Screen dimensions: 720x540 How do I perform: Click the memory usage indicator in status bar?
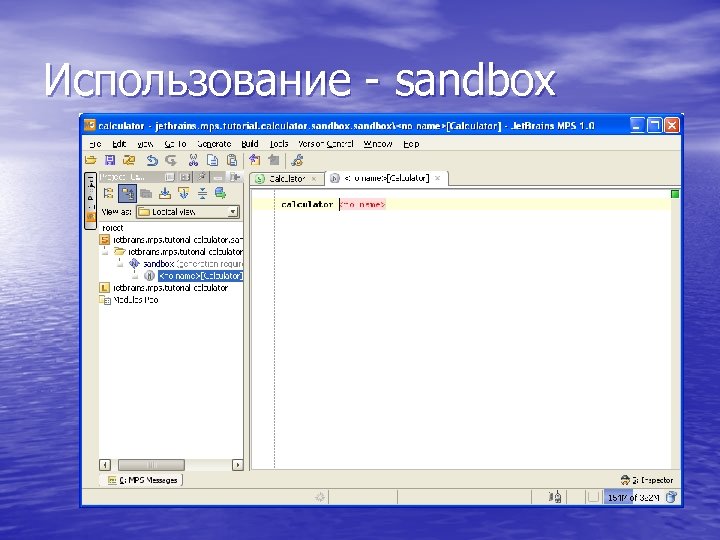[x=633, y=497]
